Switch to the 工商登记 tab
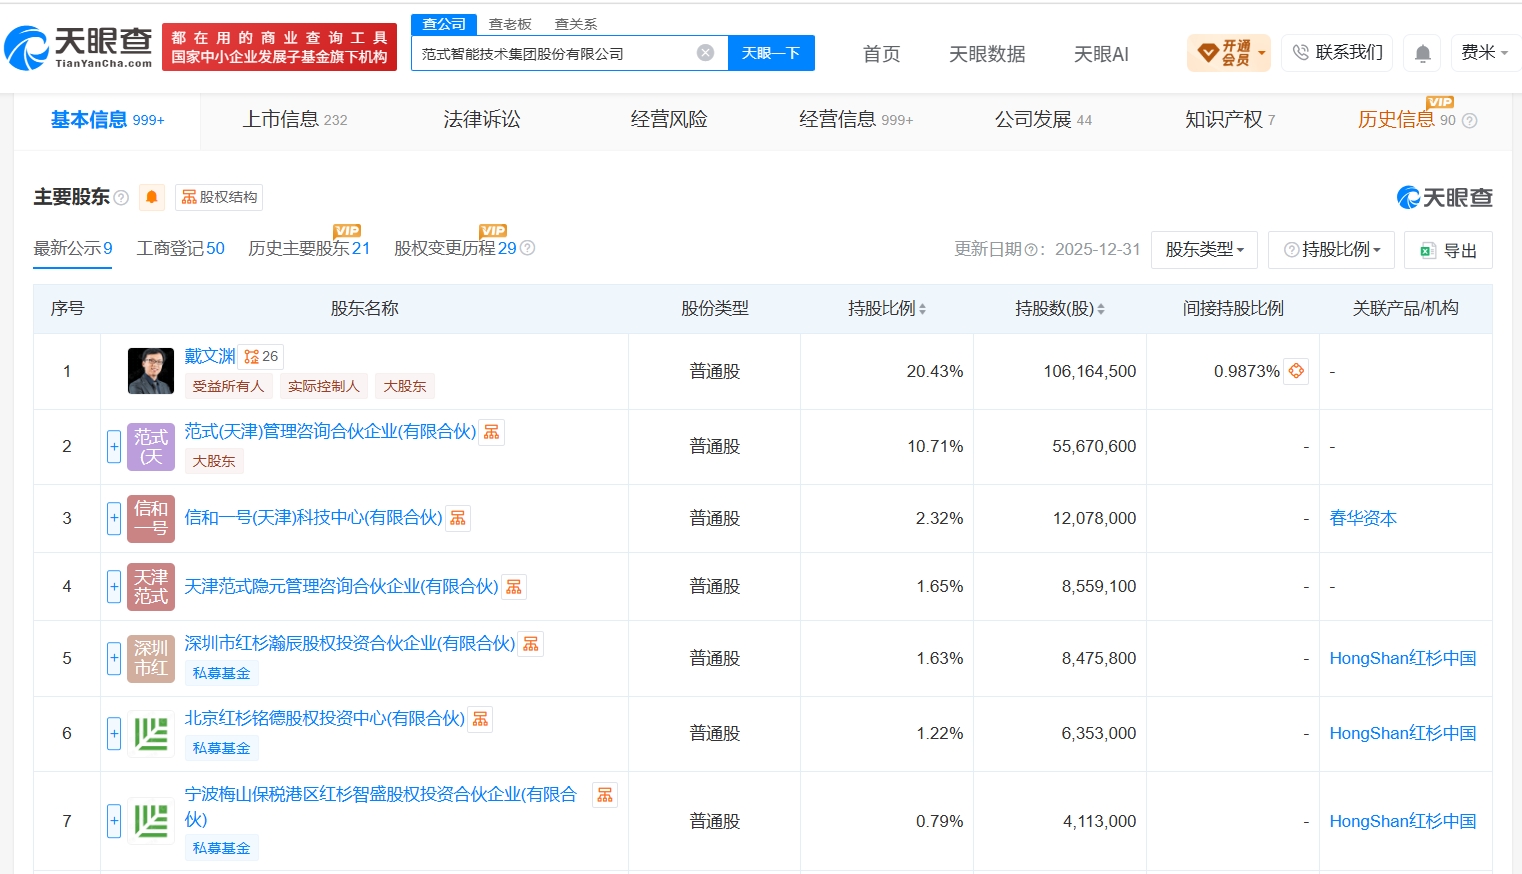This screenshot has height=874, width=1522. (x=180, y=249)
